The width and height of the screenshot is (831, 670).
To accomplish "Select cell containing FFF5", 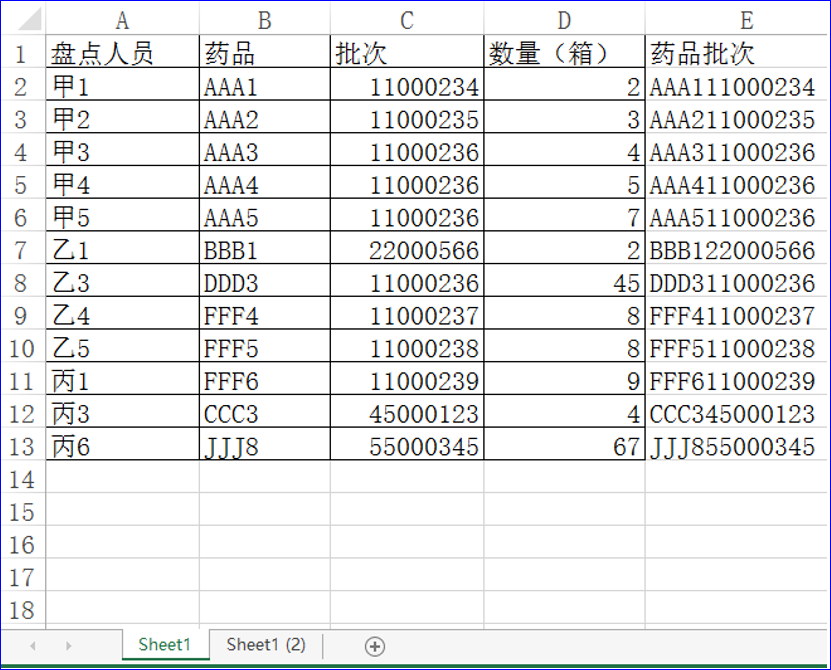I will pyautogui.click(x=265, y=348).
